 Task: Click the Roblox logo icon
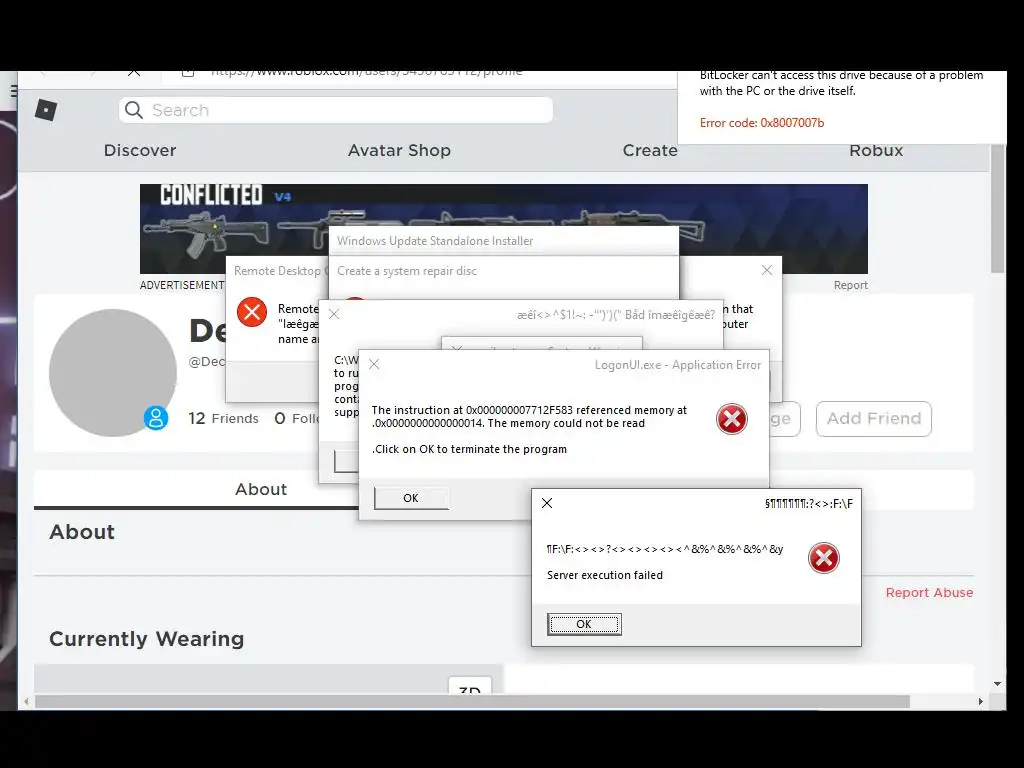(46, 110)
